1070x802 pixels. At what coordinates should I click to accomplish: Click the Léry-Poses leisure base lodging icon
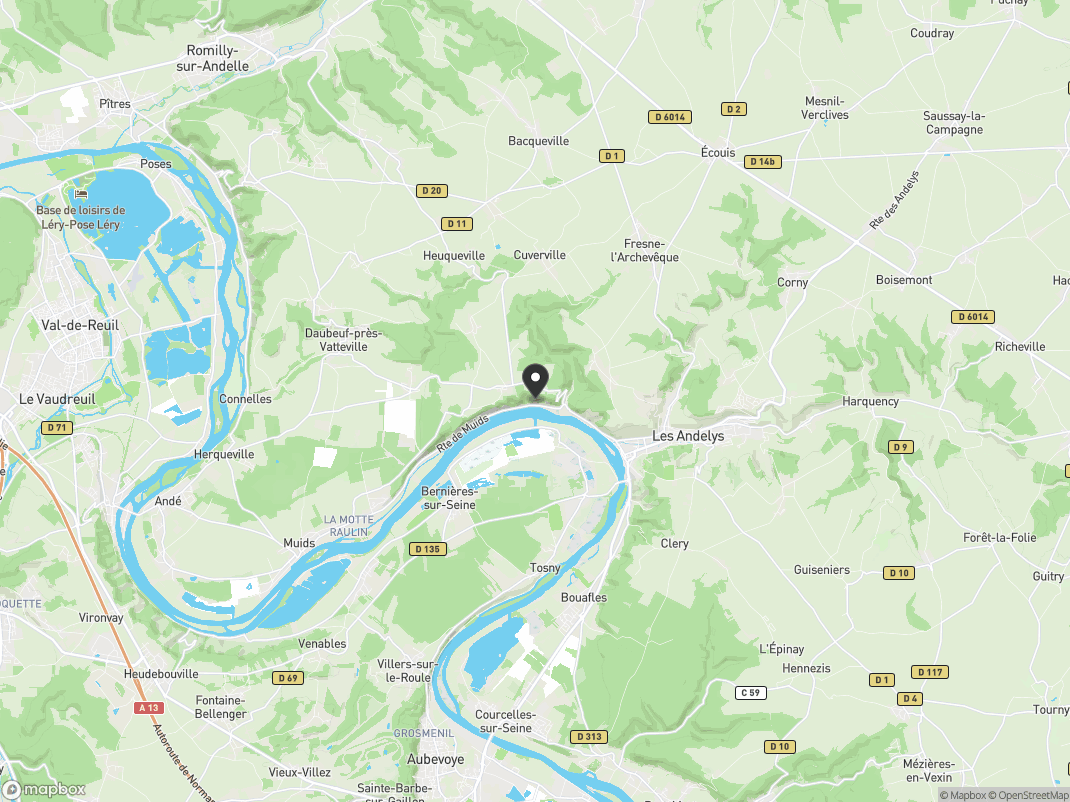click(x=81, y=194)
